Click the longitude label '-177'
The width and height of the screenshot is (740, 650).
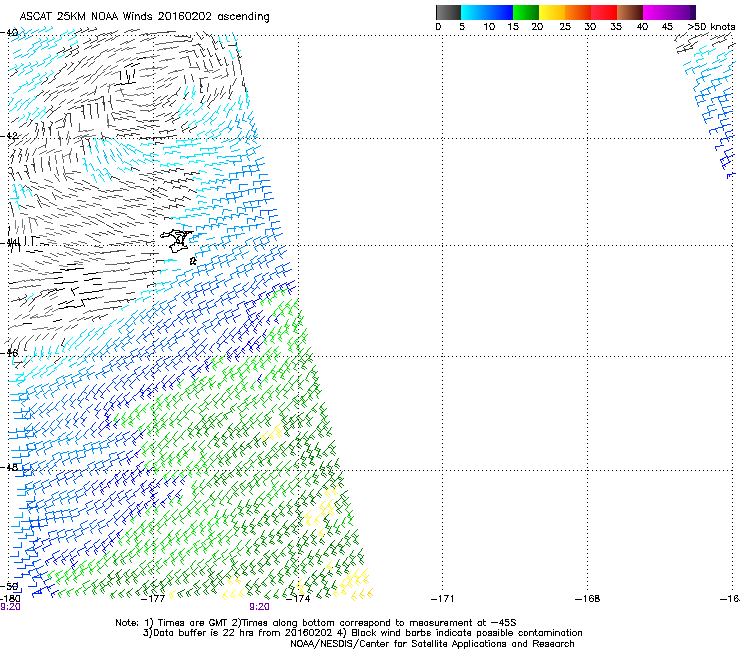click(x=153, y=599)
